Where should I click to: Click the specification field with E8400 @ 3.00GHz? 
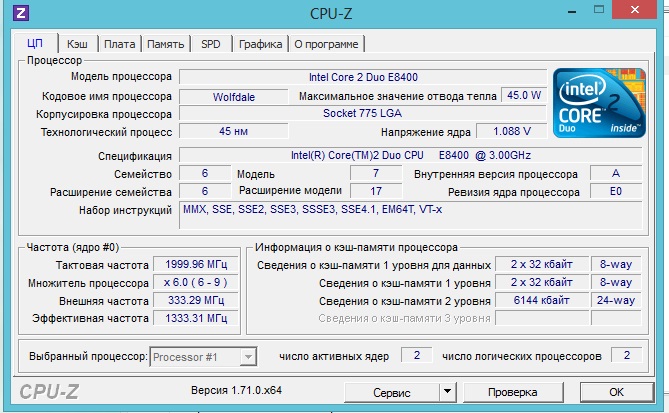[x=411, y=155]
